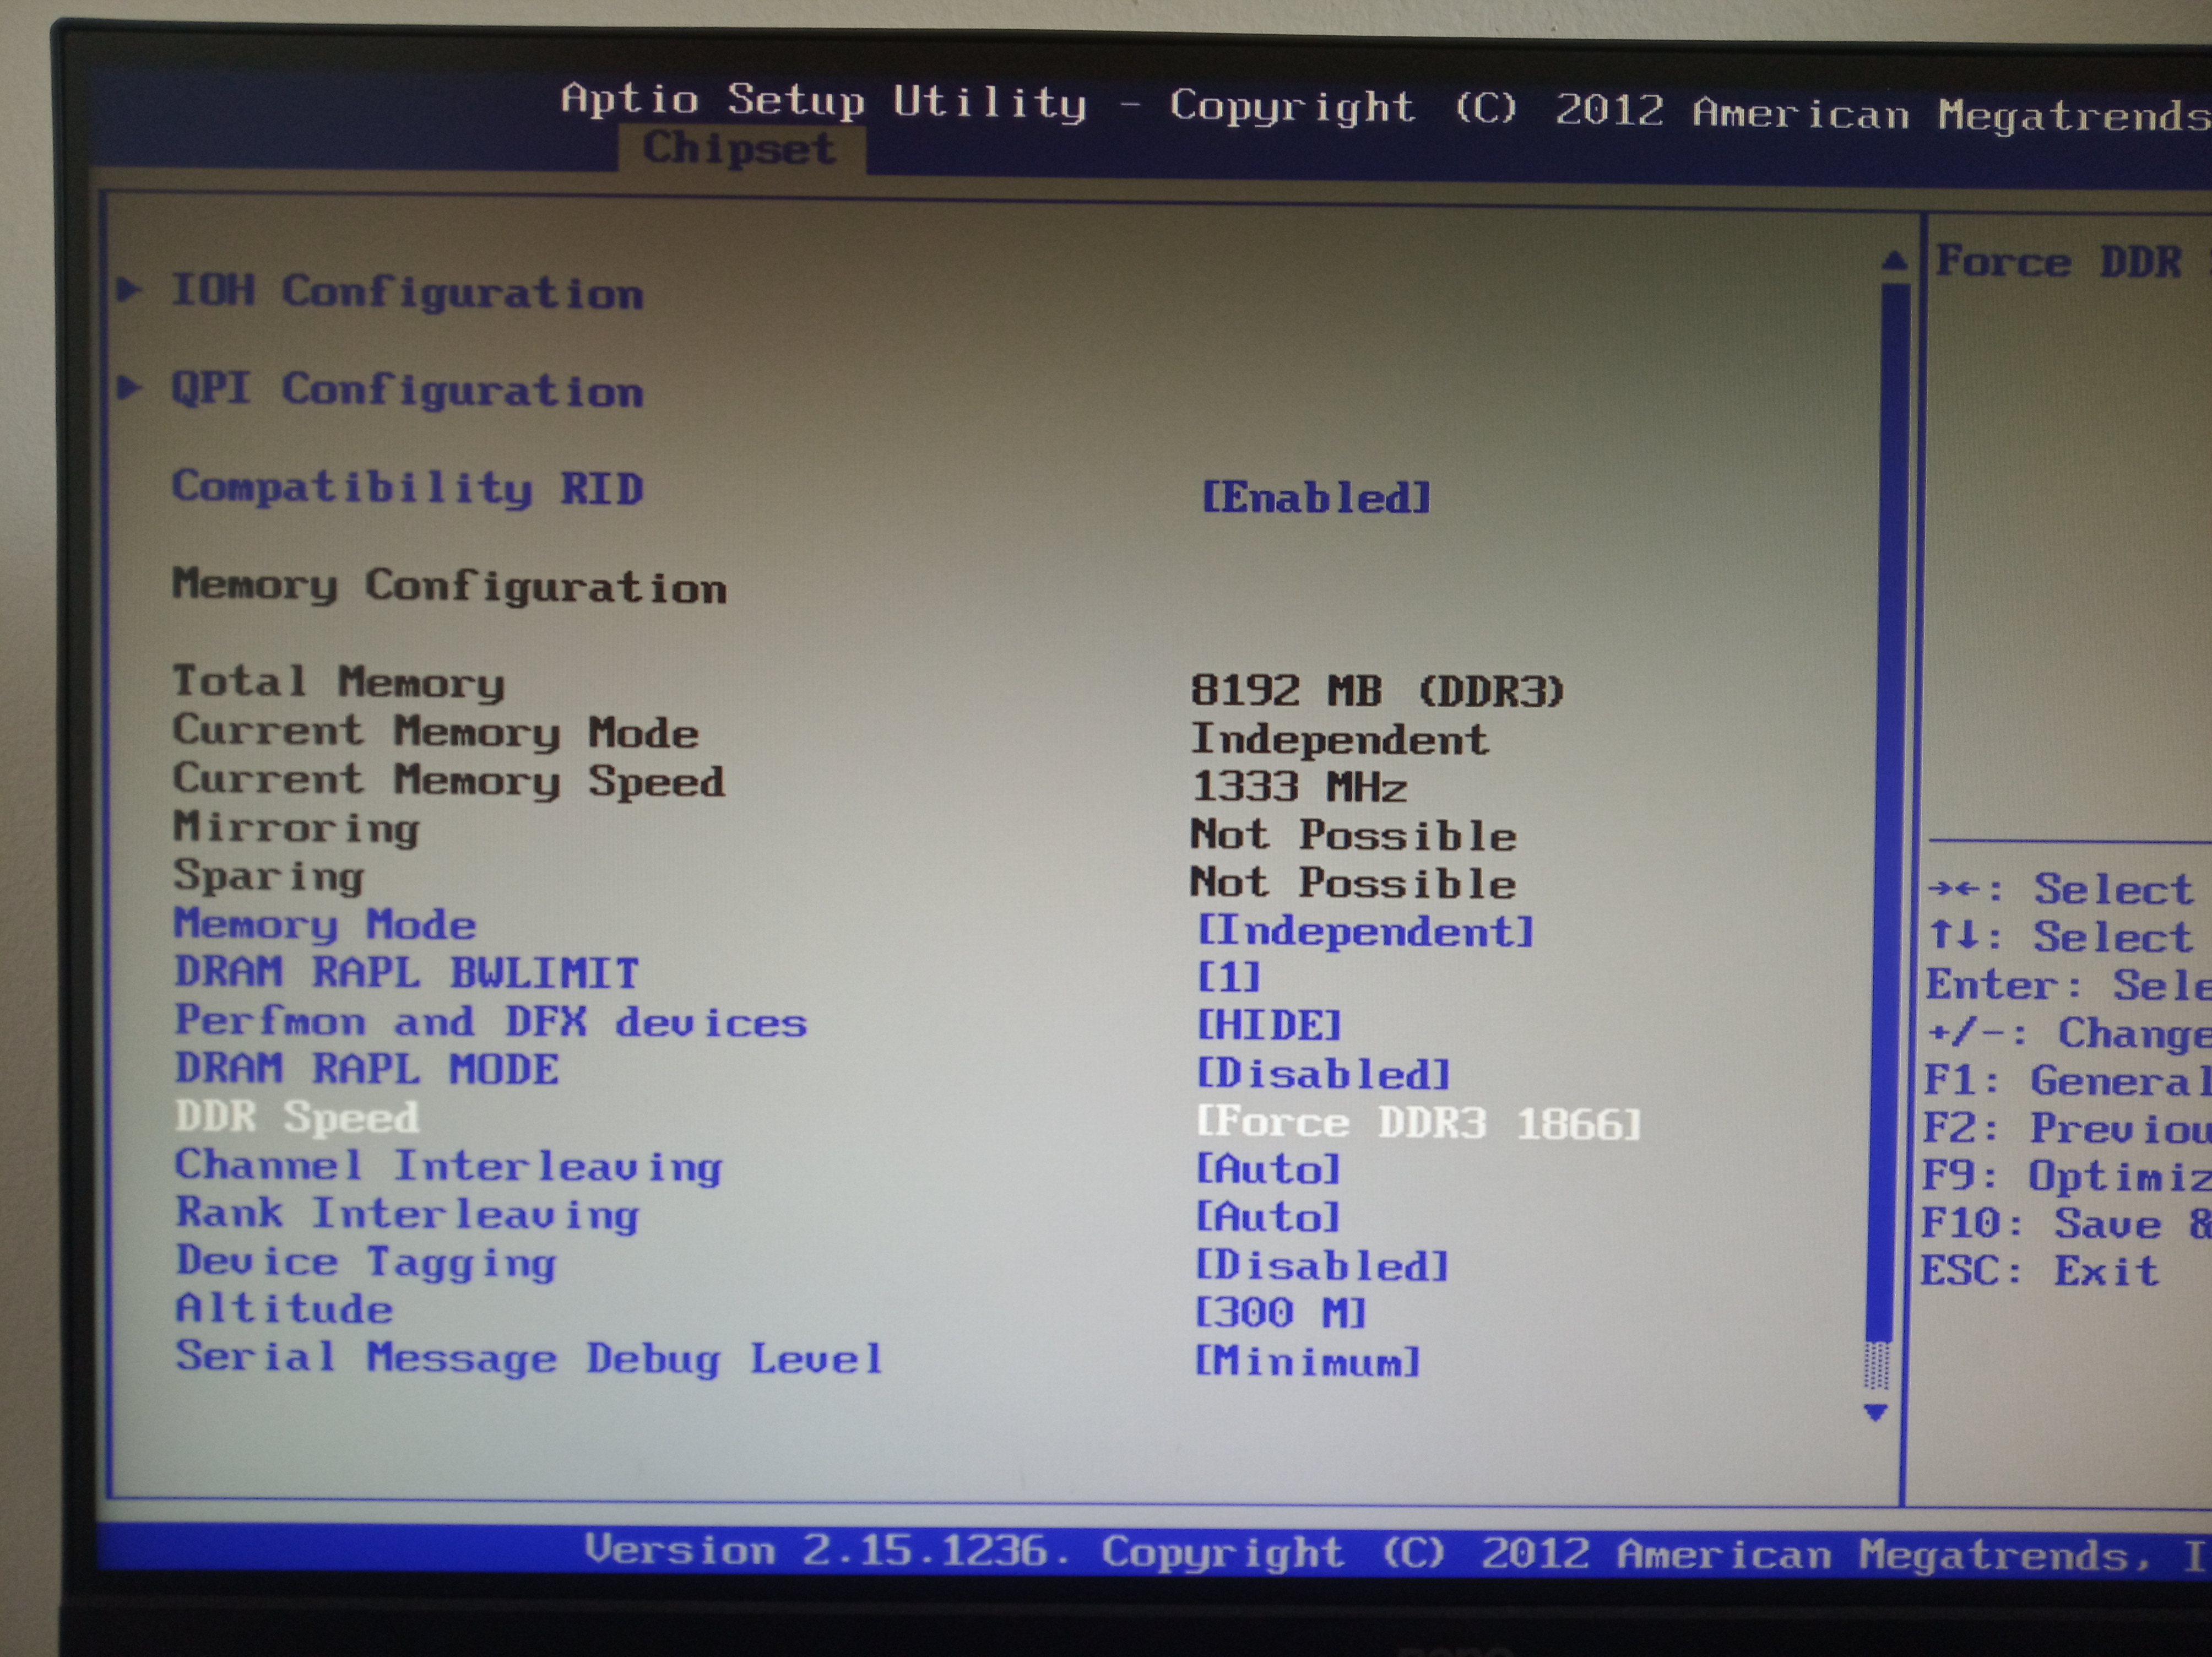Open the IOH Configuration submenu
Screen dimensions: 2212x1657
point(407,292)
